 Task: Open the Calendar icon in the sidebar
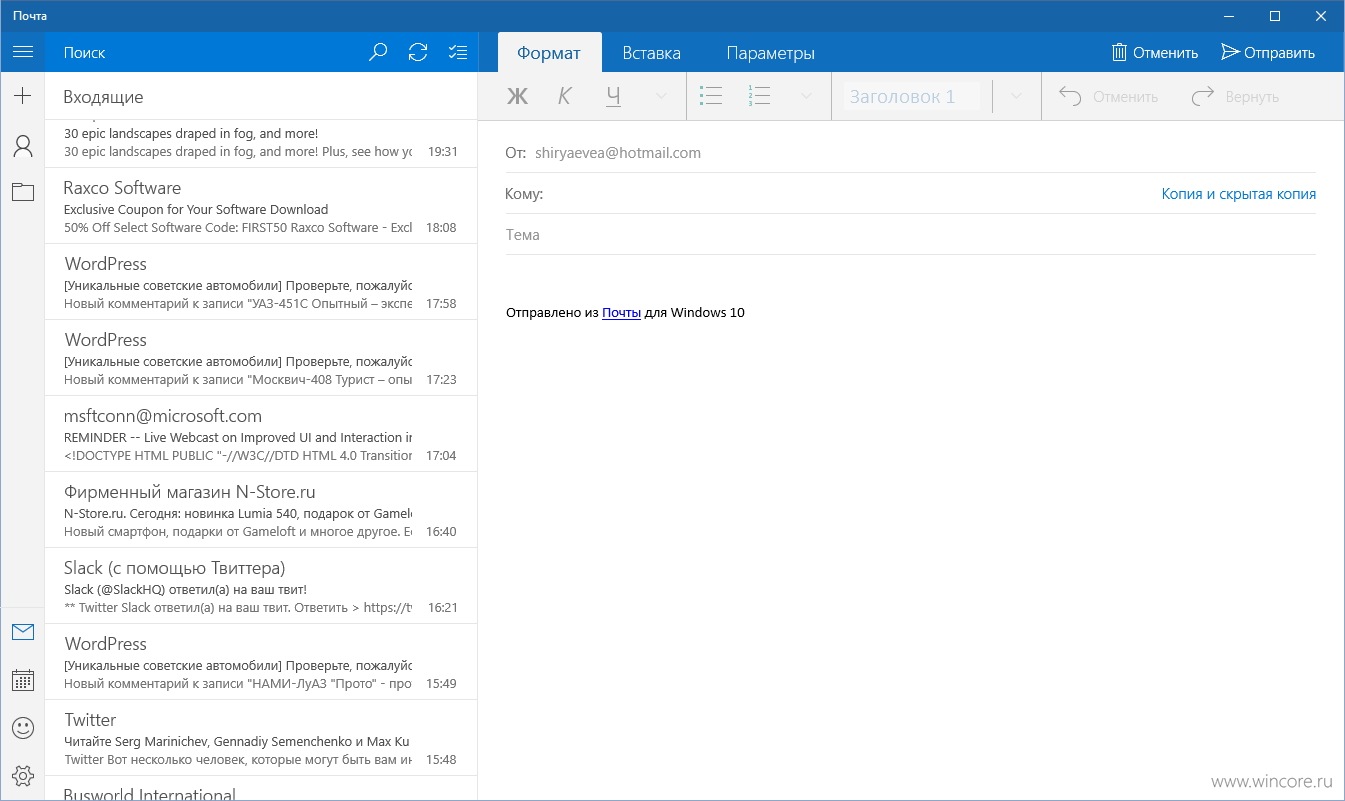point(23,680)
